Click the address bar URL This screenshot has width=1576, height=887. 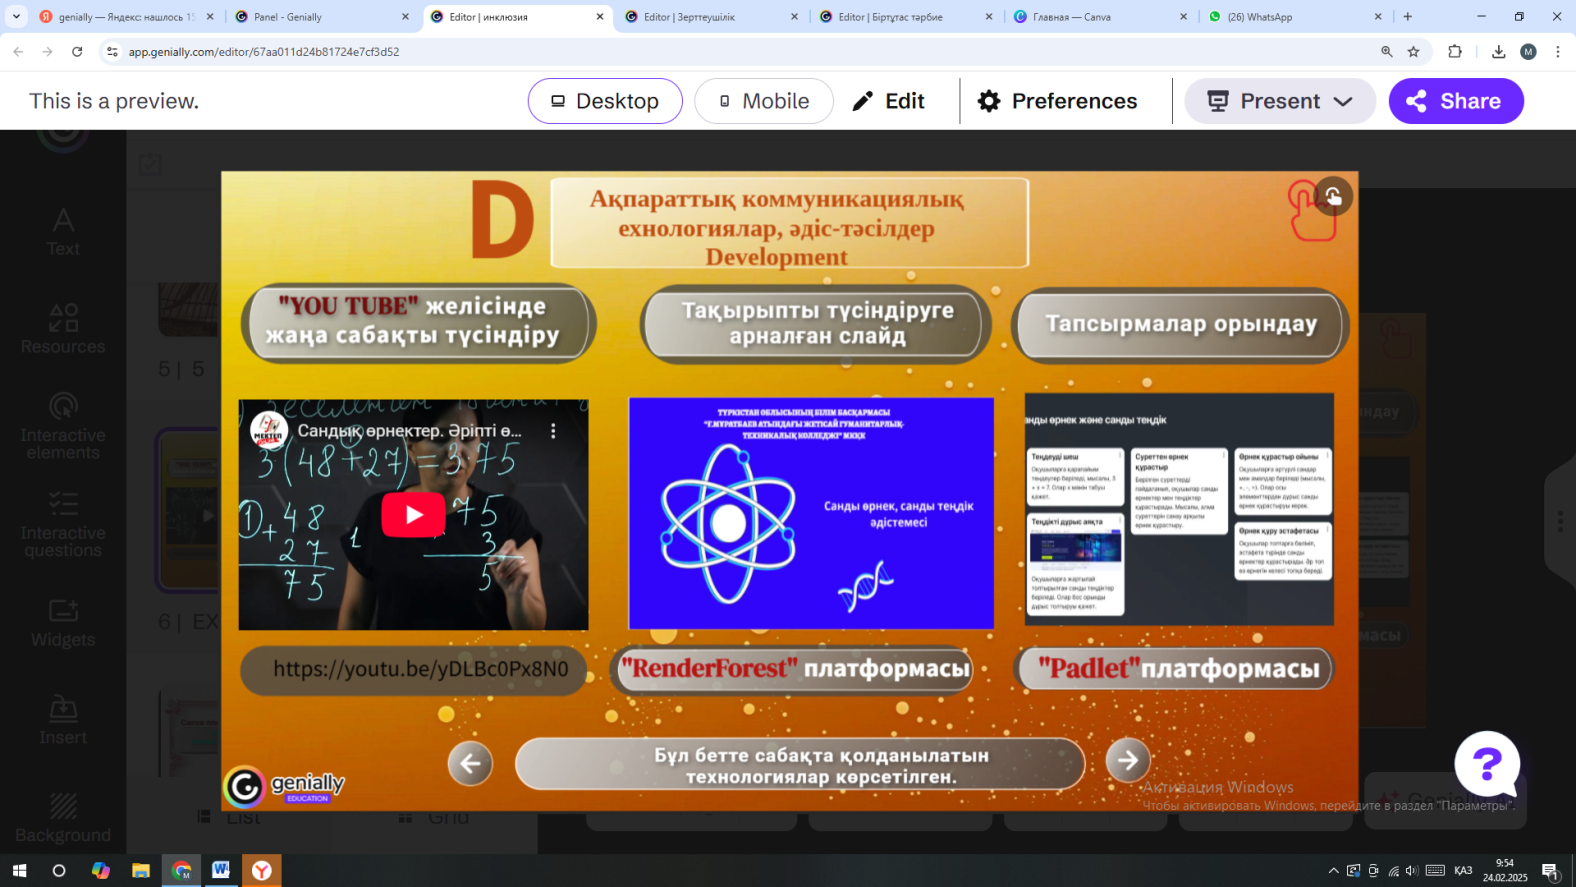[x=264, y=52]
